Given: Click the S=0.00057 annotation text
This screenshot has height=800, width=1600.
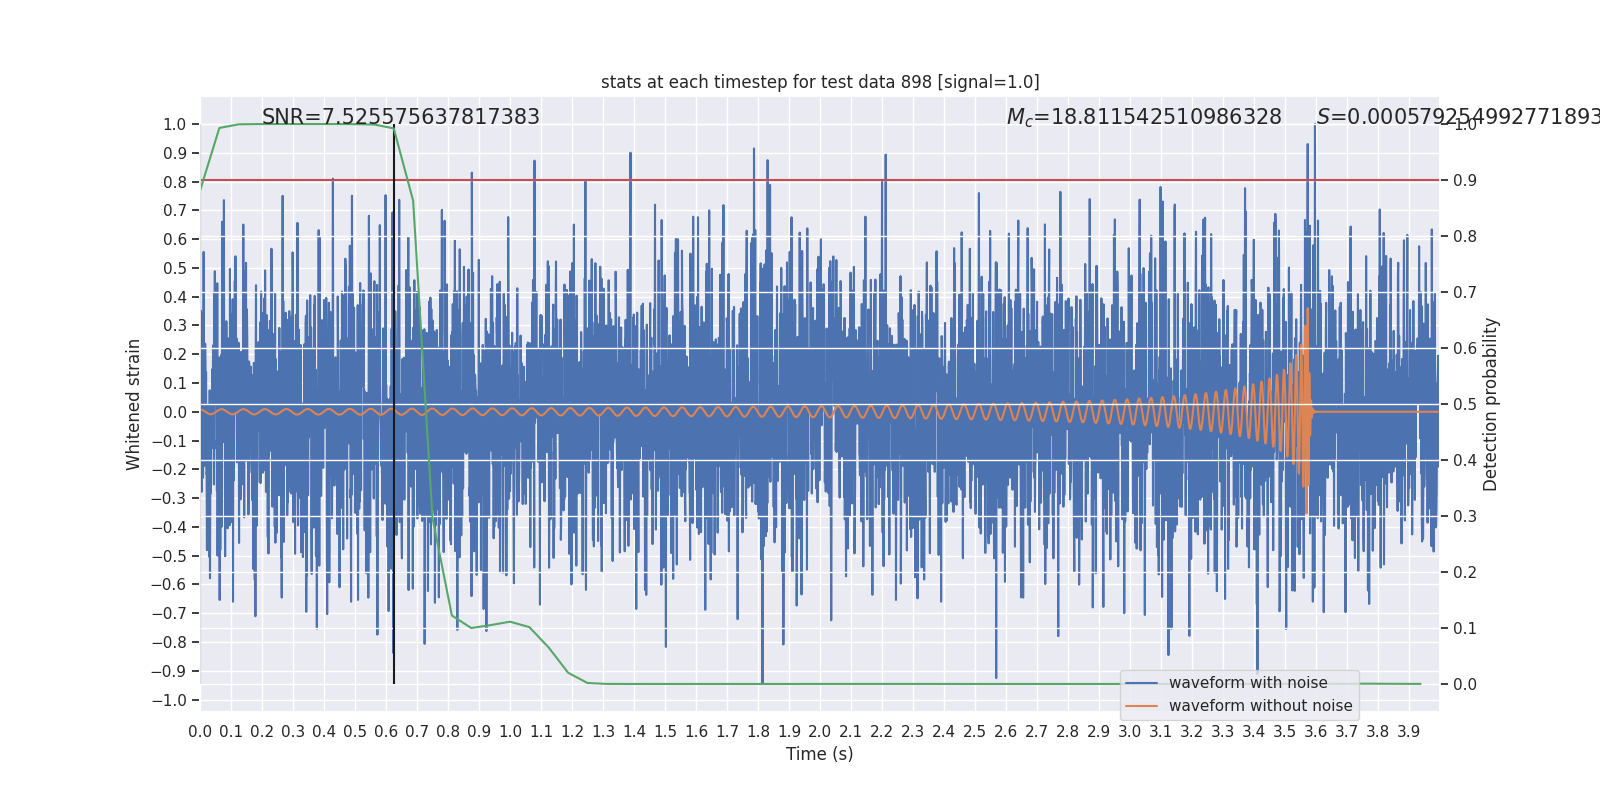Looking at the screenshot, I should click(x=1458, y=117).
